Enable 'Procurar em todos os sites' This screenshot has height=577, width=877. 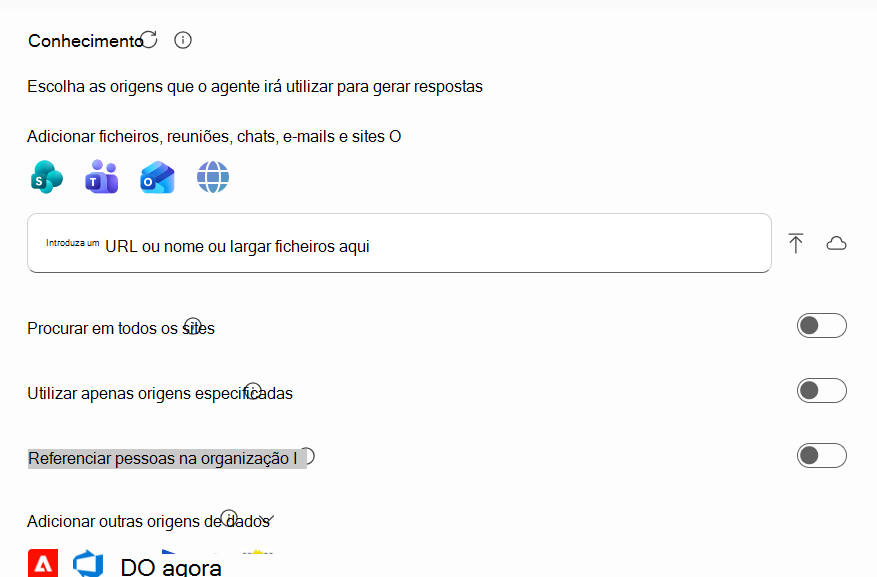[x=821, y=325]
